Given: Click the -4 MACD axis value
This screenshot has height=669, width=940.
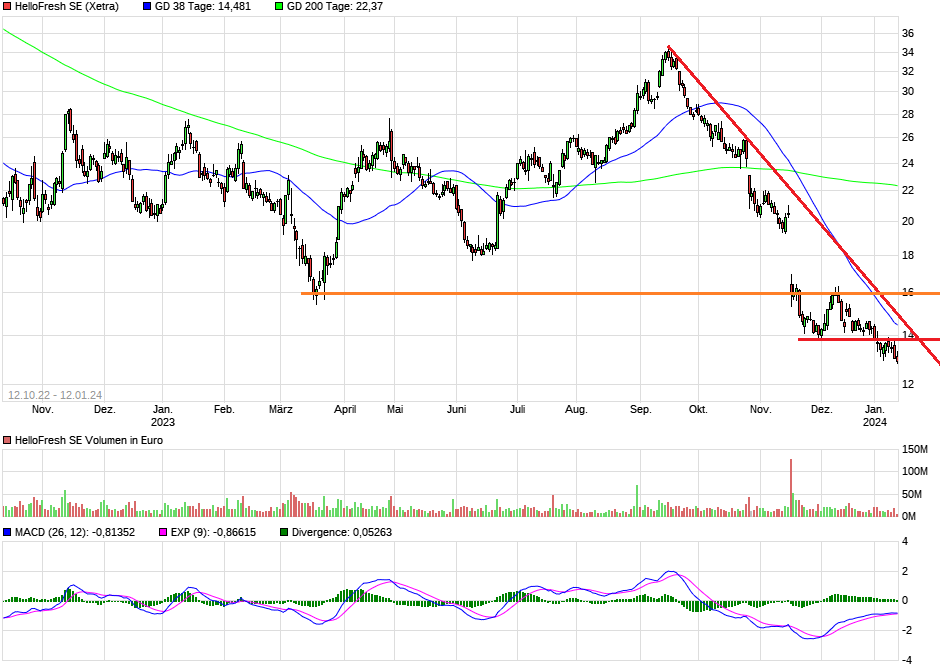Looking at the screenshot, I should click(x=905, y=660).
